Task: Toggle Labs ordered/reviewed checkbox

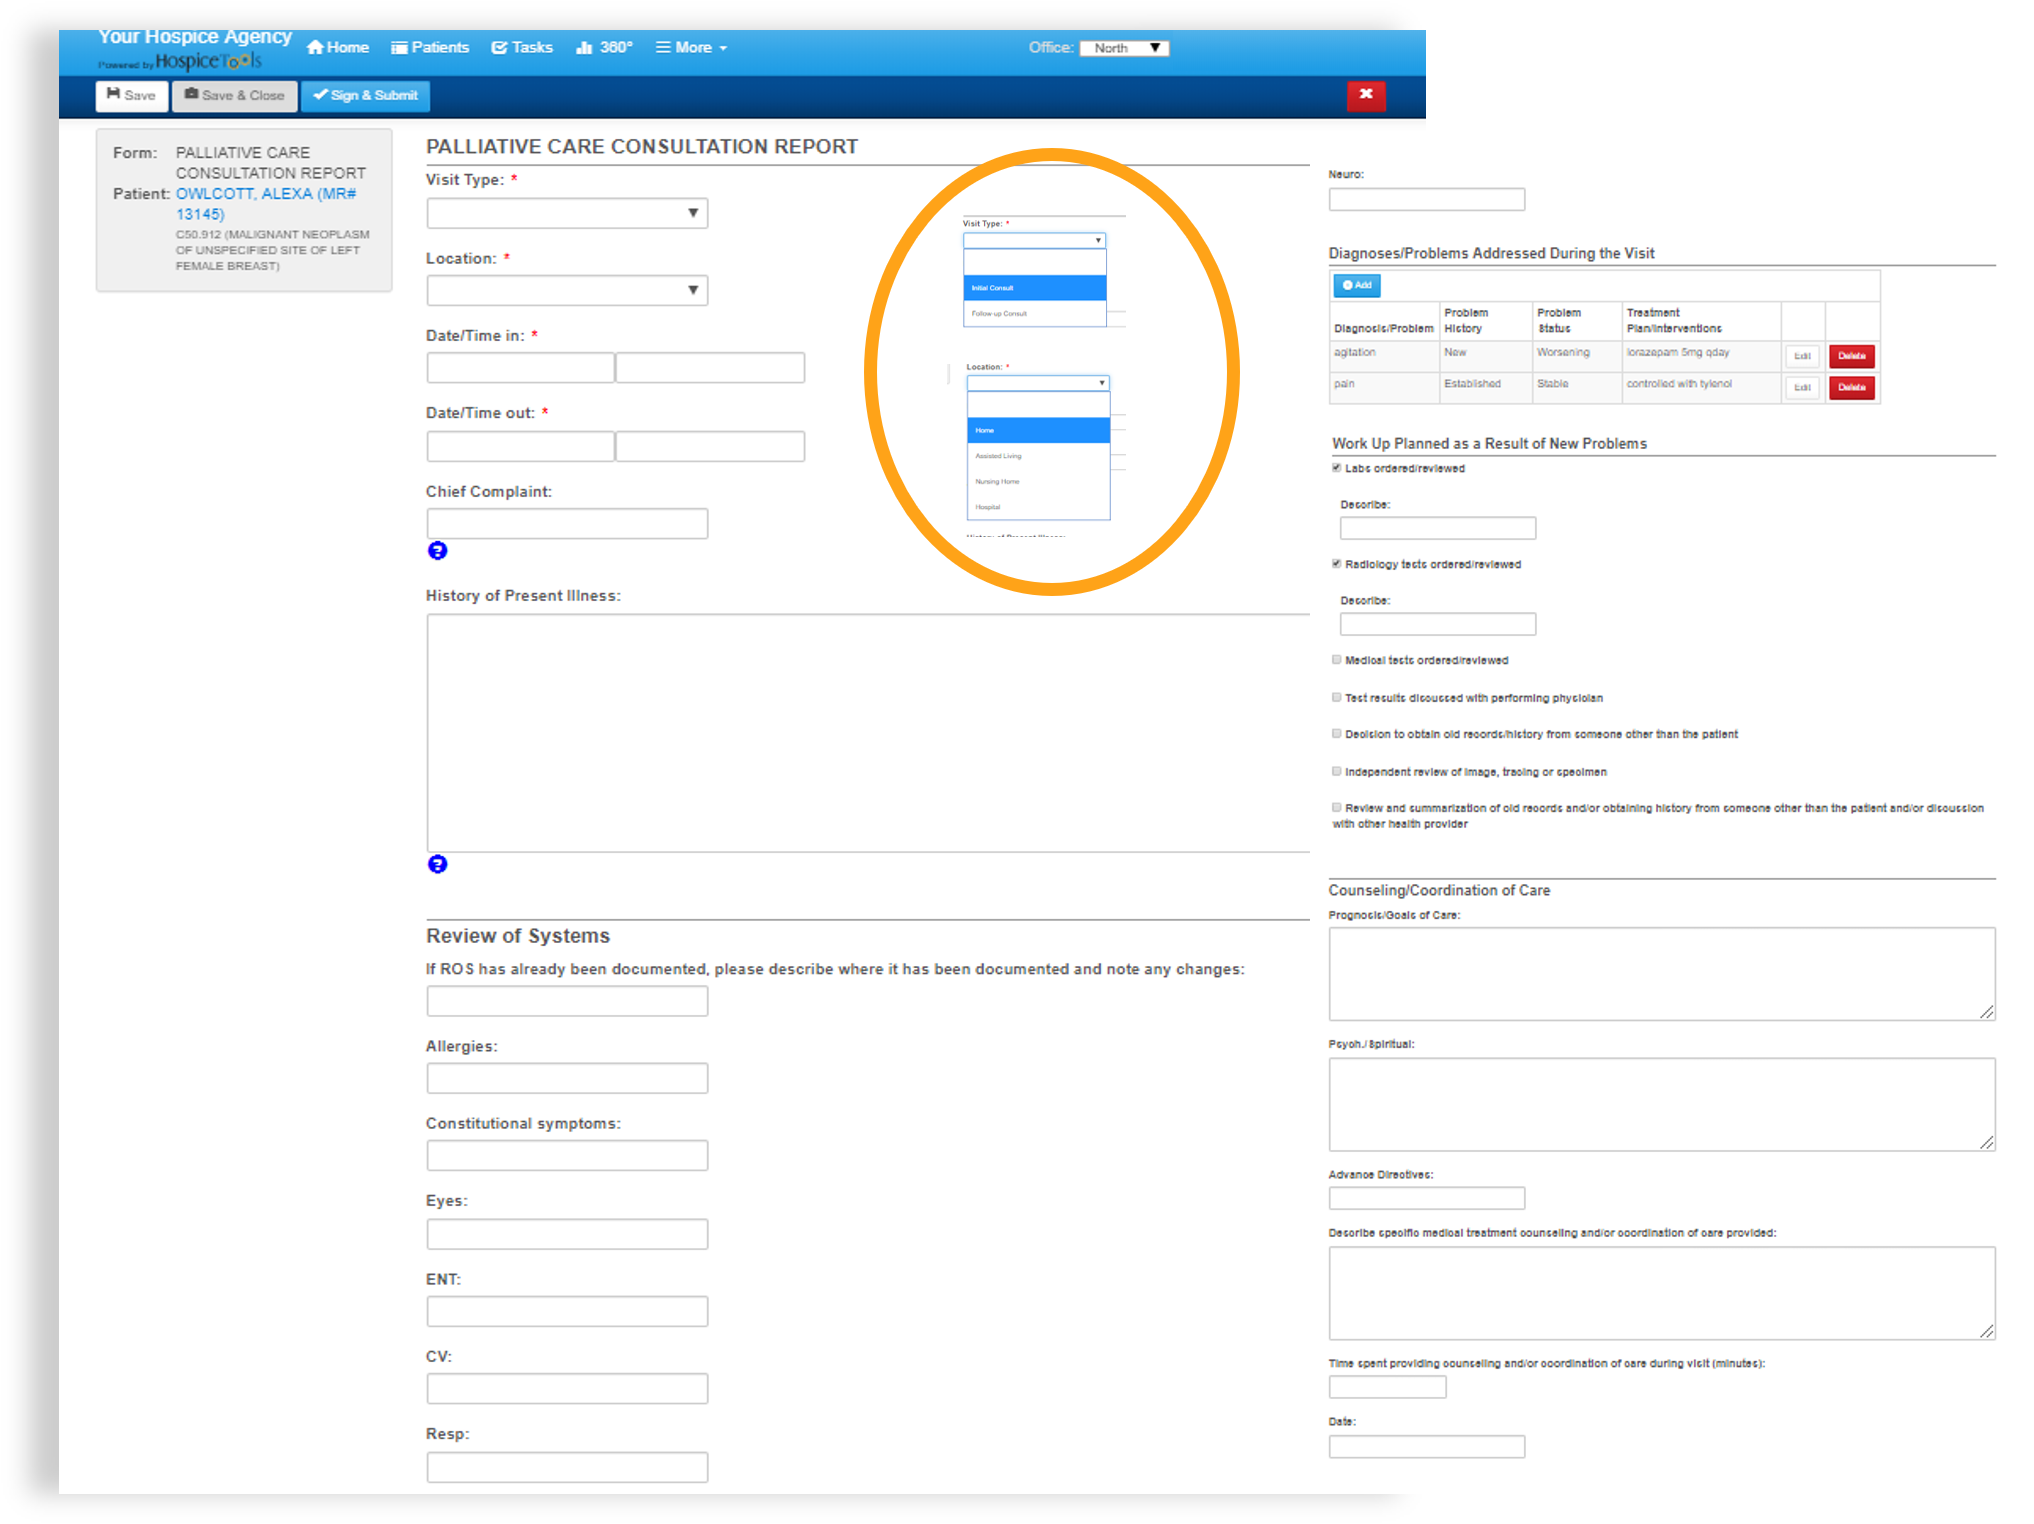Action: click(x=1337, y=468)
